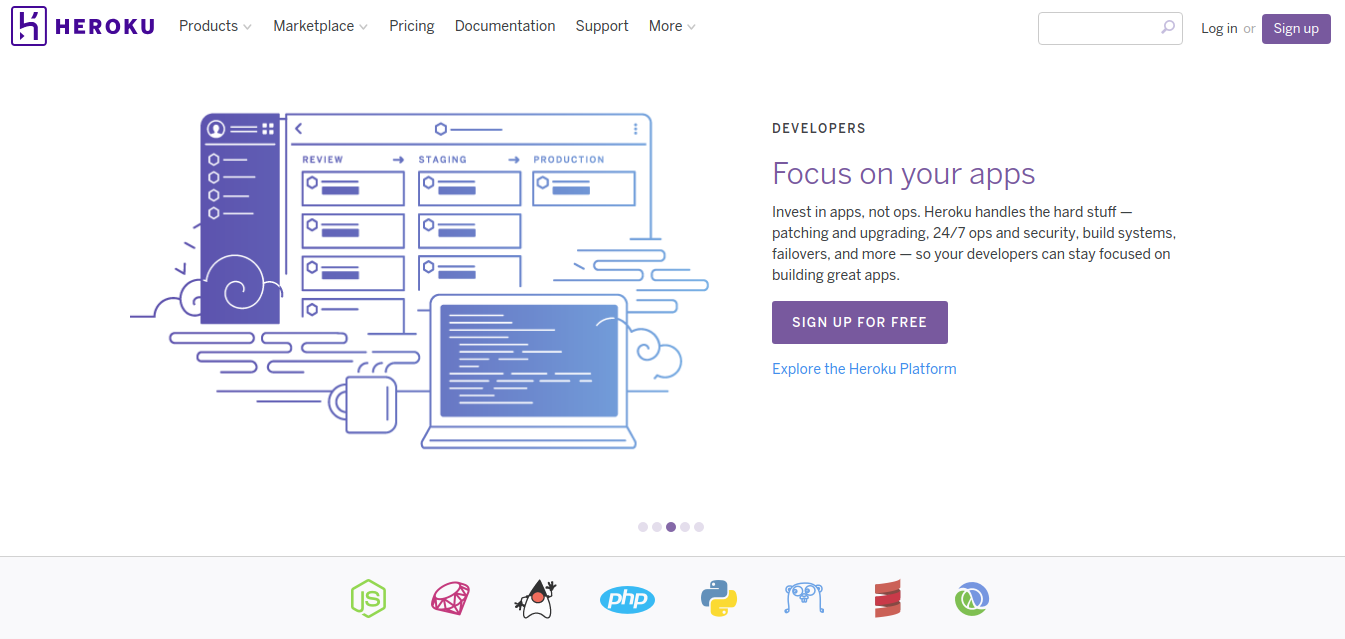Expand the Products menu
Screen dimensions: 1345x639
coord(215,26)
